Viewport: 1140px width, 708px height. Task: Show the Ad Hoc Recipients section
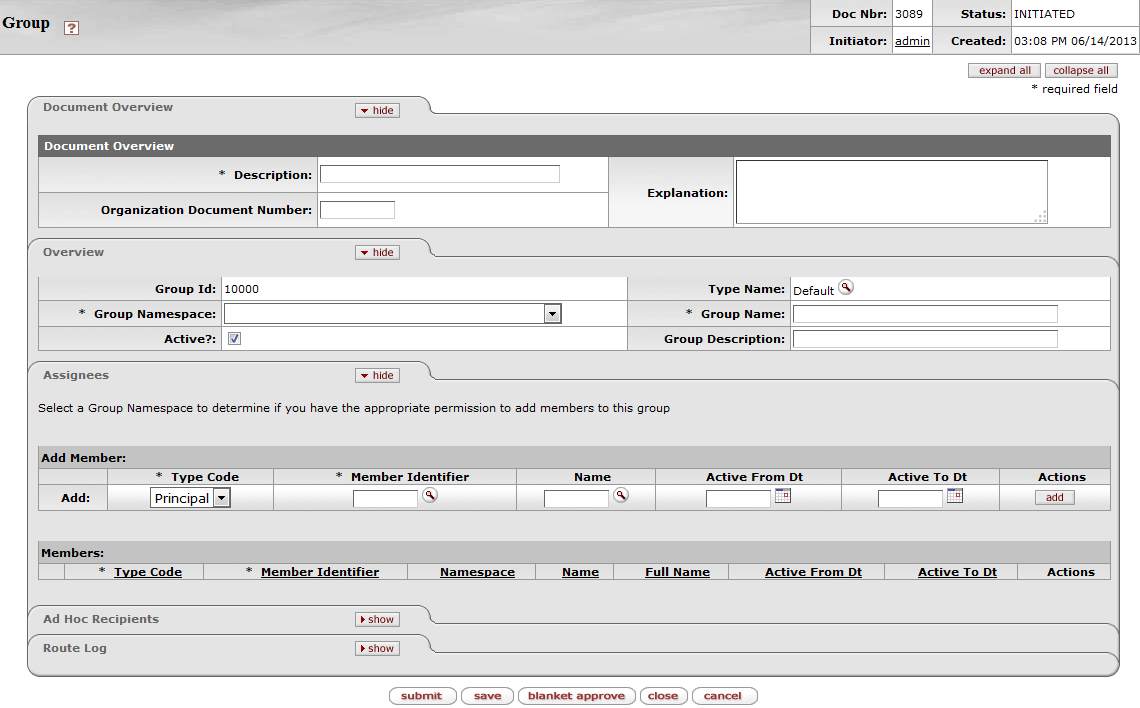(x=377, y=620)
